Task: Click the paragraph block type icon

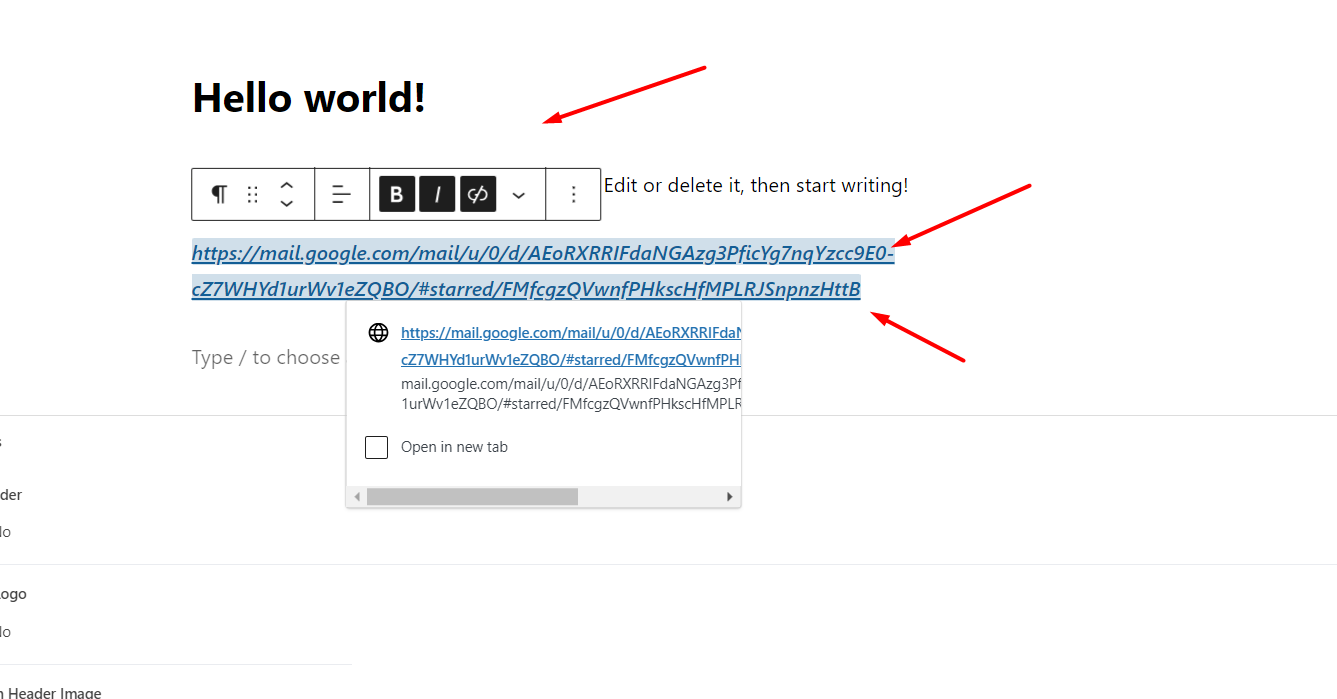Action: click(x=219, y=194)
